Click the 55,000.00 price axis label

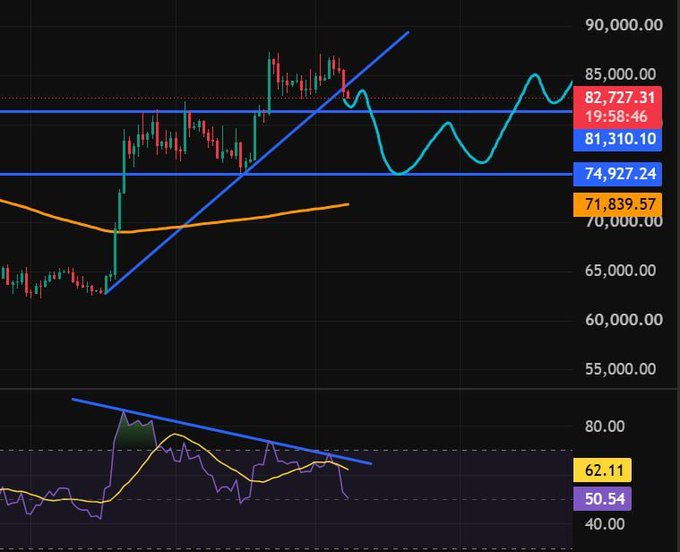(620, 369)
